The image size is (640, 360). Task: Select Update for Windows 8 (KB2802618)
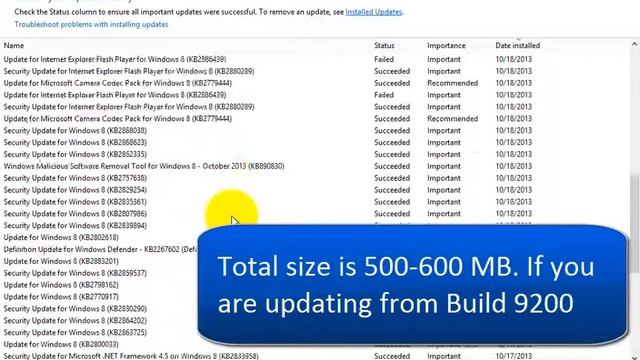(x=61, y=237)
